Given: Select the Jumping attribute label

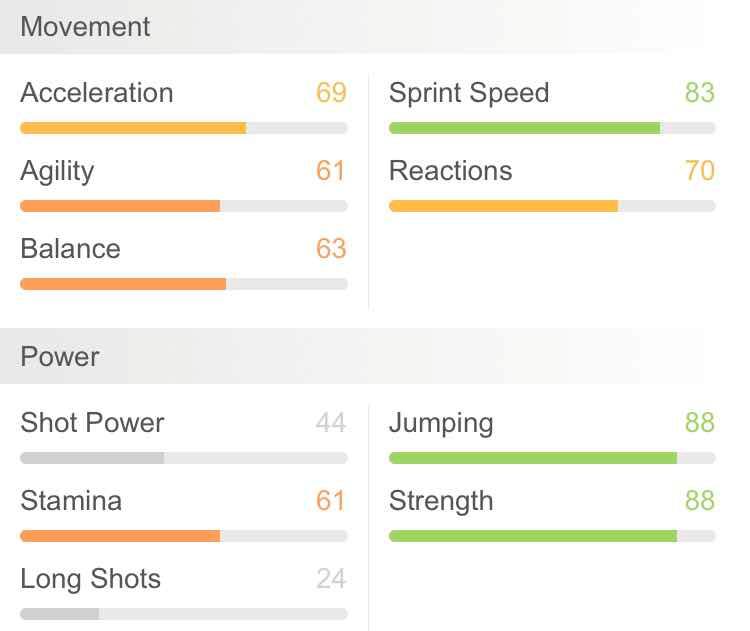Looking at the screenshot, I should (x=441, y=423).
